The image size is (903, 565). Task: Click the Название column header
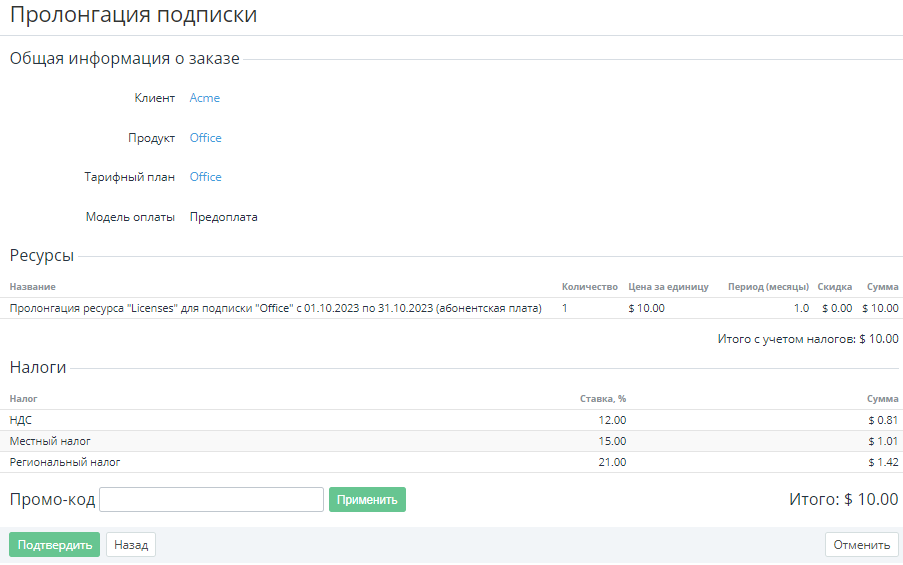(x=33, y=287)
